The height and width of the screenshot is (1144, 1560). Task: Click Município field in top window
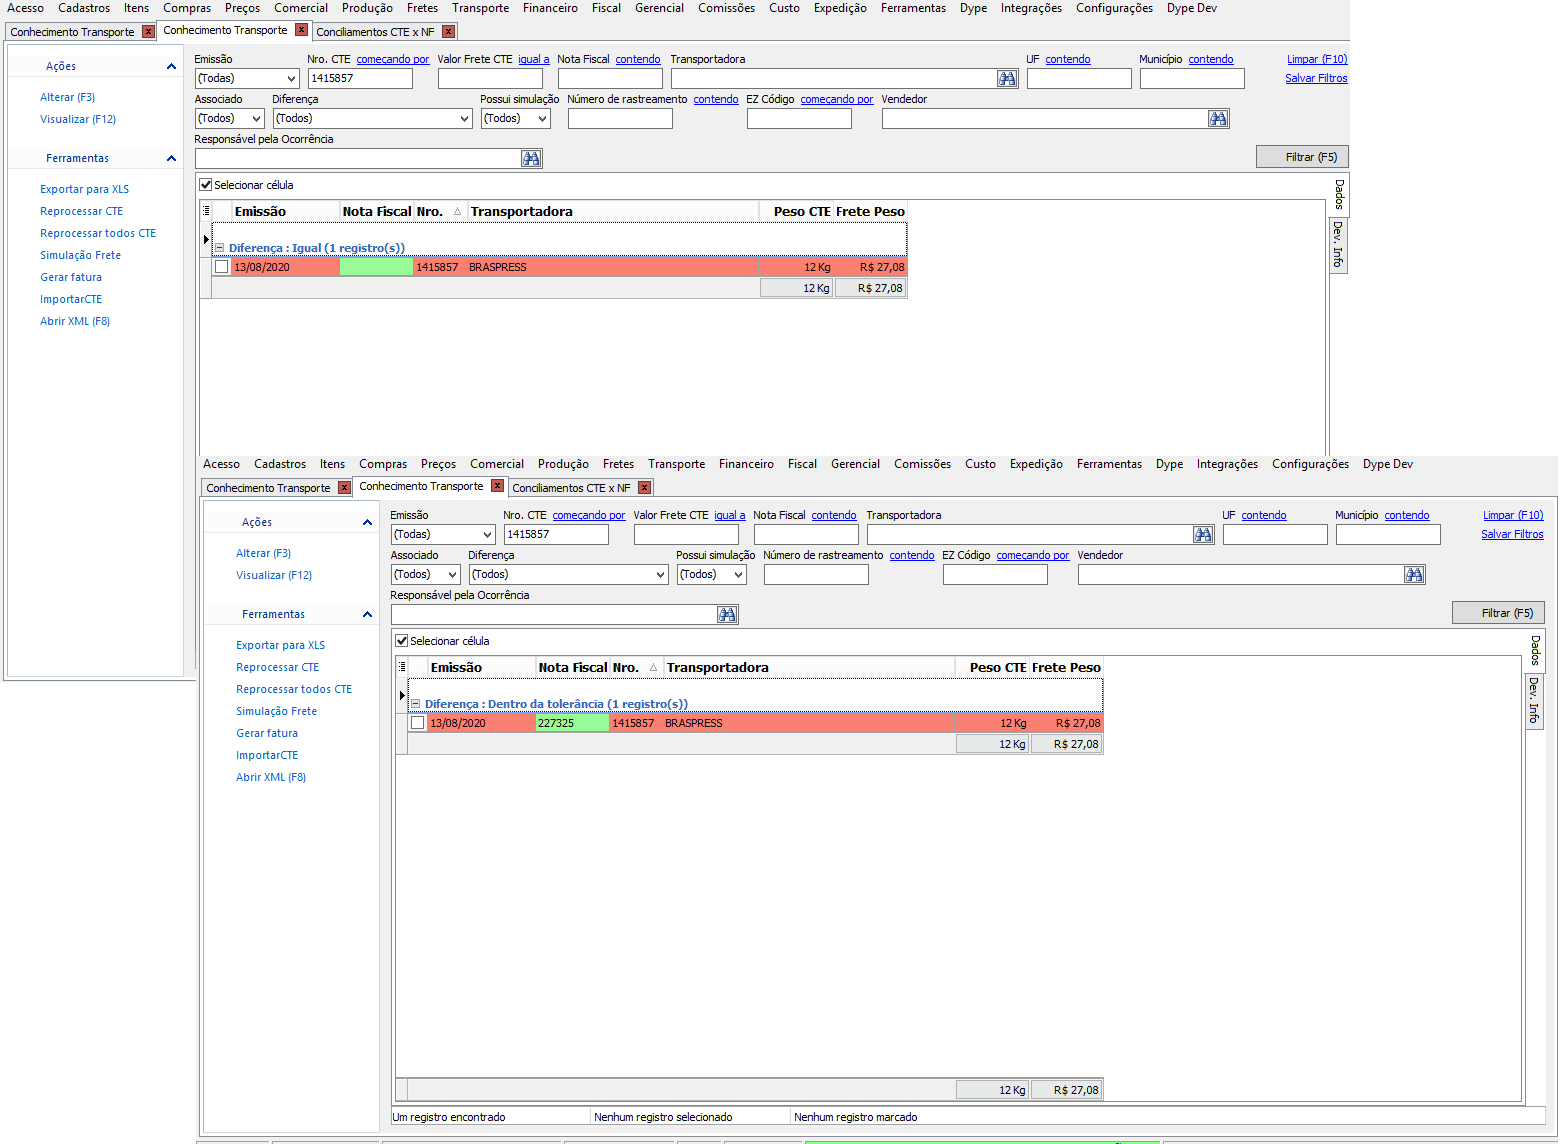click(x=1192, y=79)
